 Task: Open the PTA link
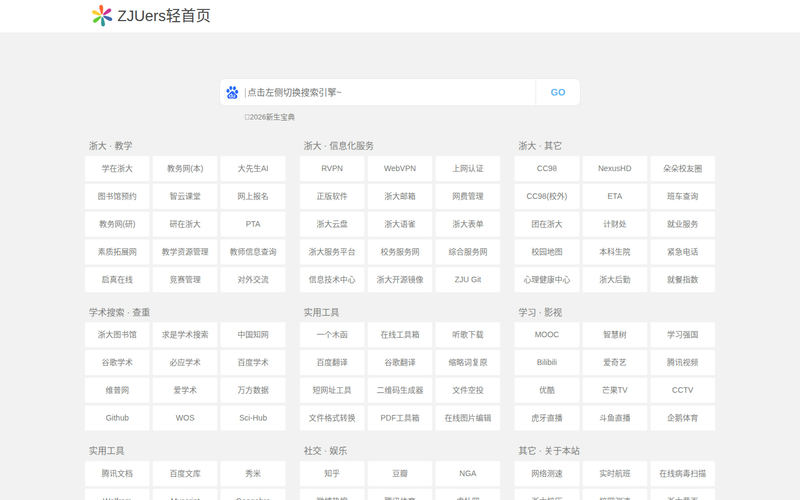[x=253, y=224]
